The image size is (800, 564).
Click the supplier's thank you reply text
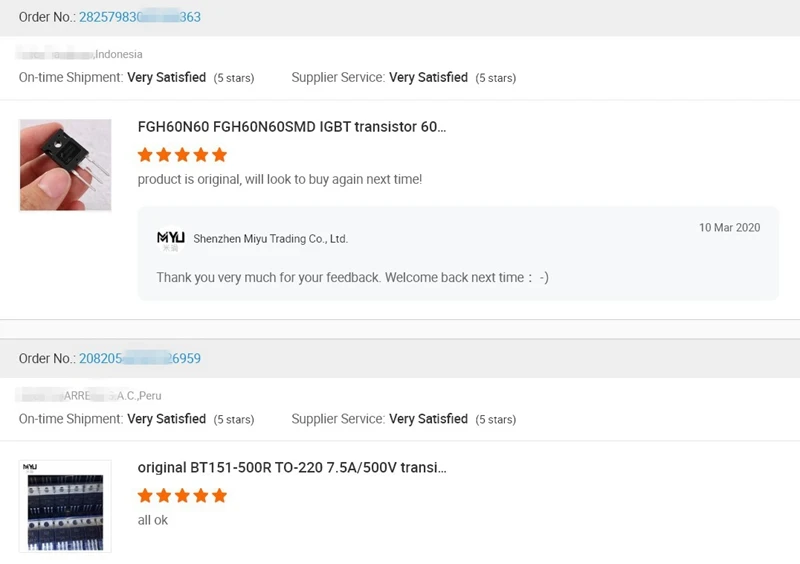(x=353, y=278)
